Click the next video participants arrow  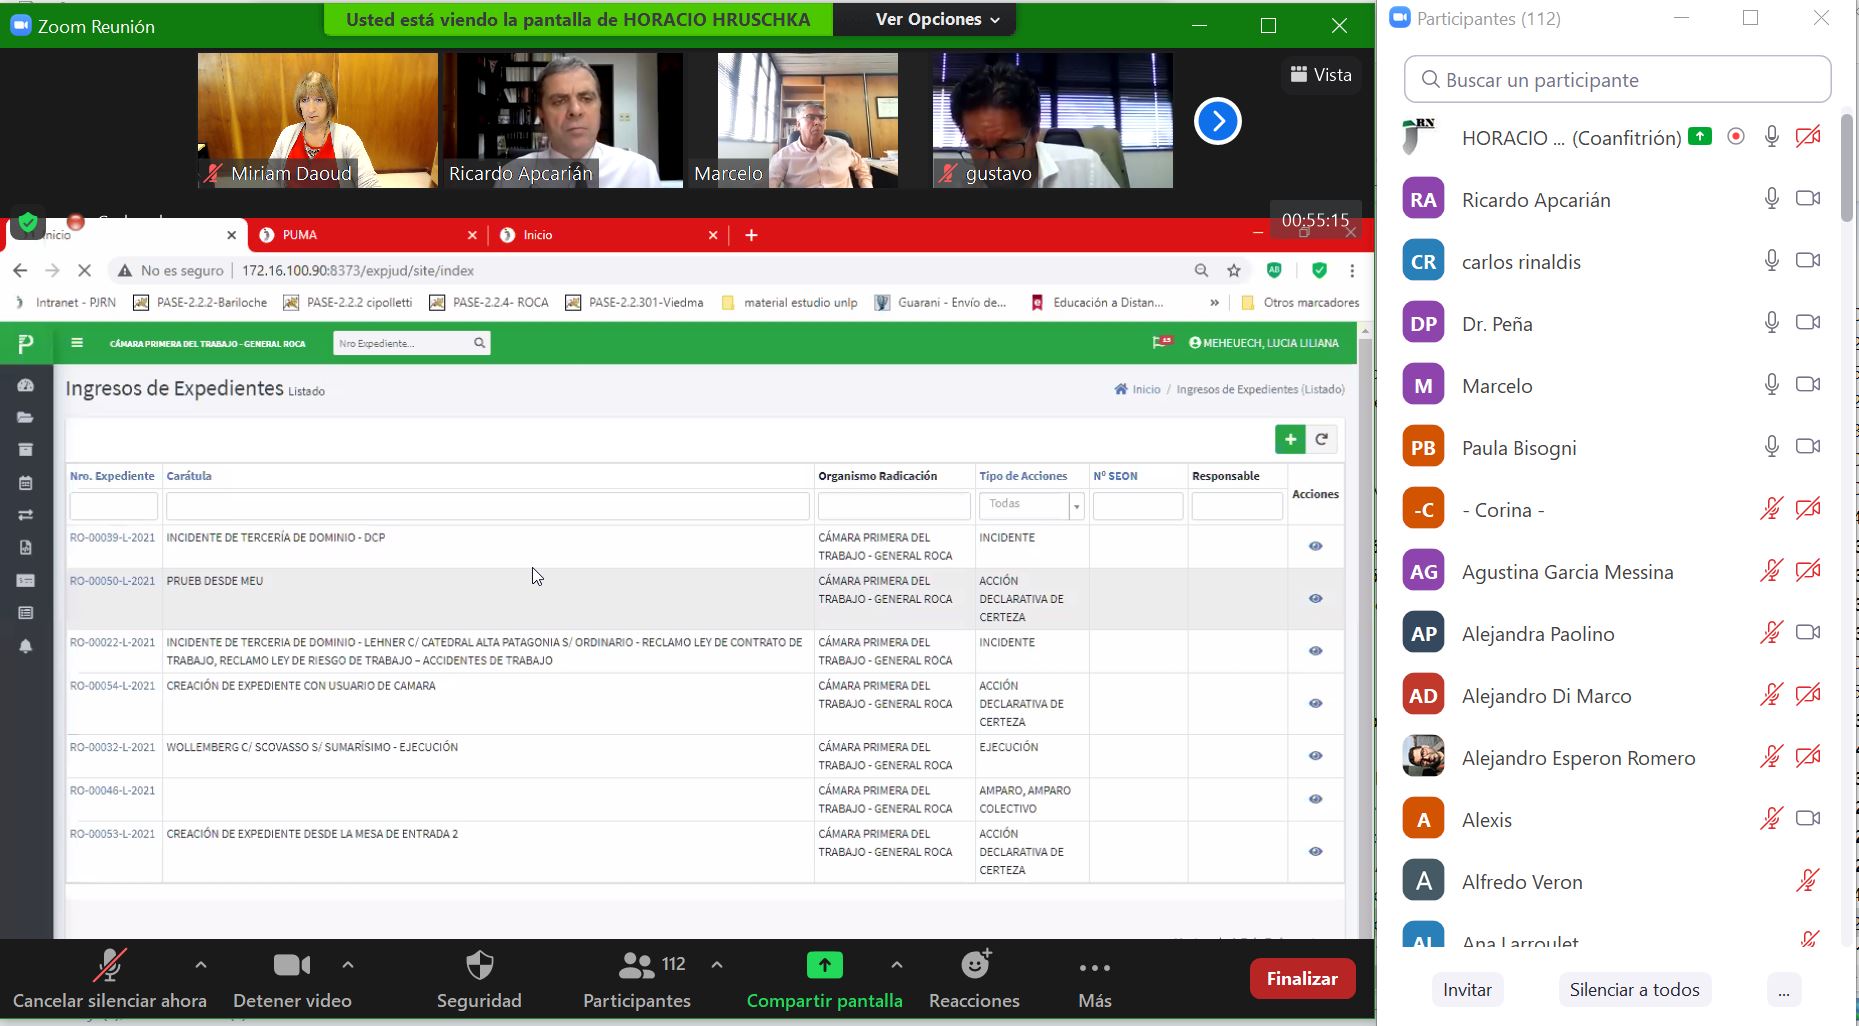pyautogui.click(x=1217, y=121)
